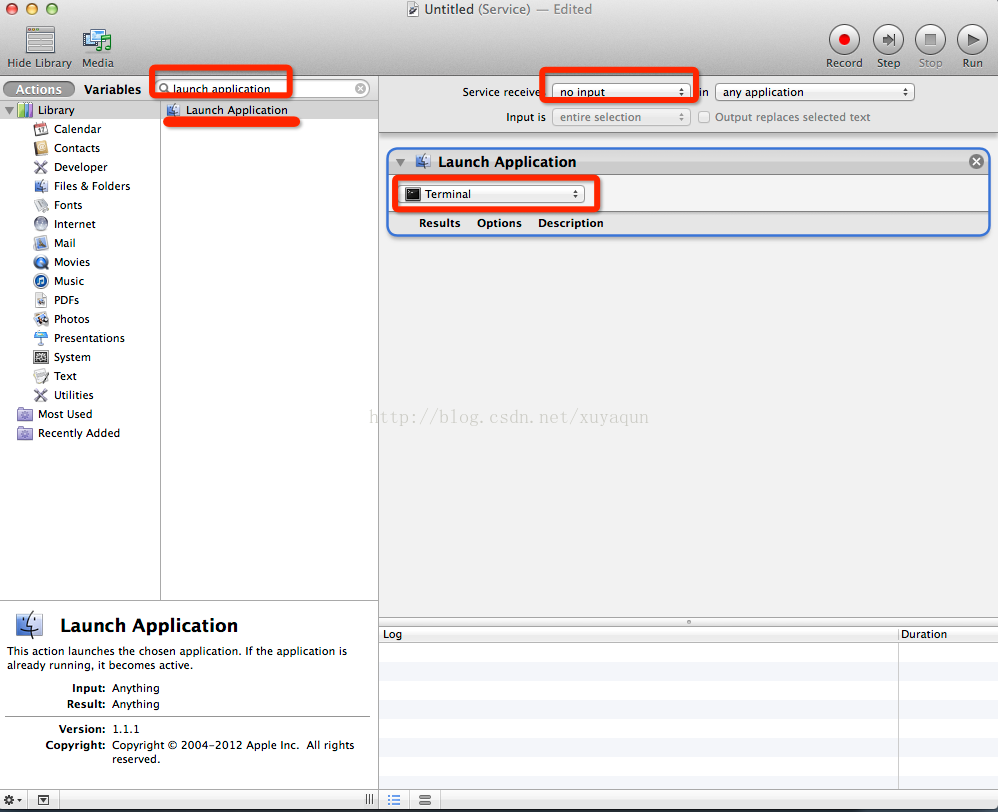Click the Step workflow button

pyautogui.click(x=888, y=40)
